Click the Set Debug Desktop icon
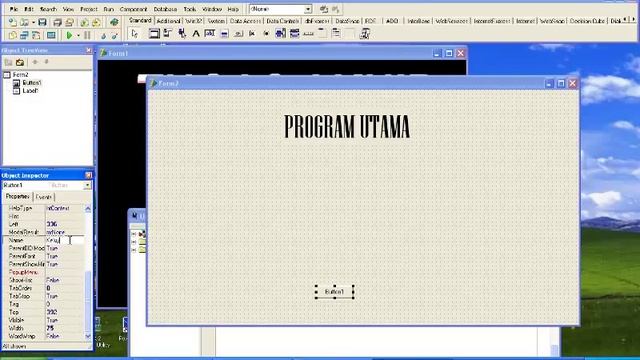Image resolution: width=640 pixels, height=360 pixels. tap(335, 9)
